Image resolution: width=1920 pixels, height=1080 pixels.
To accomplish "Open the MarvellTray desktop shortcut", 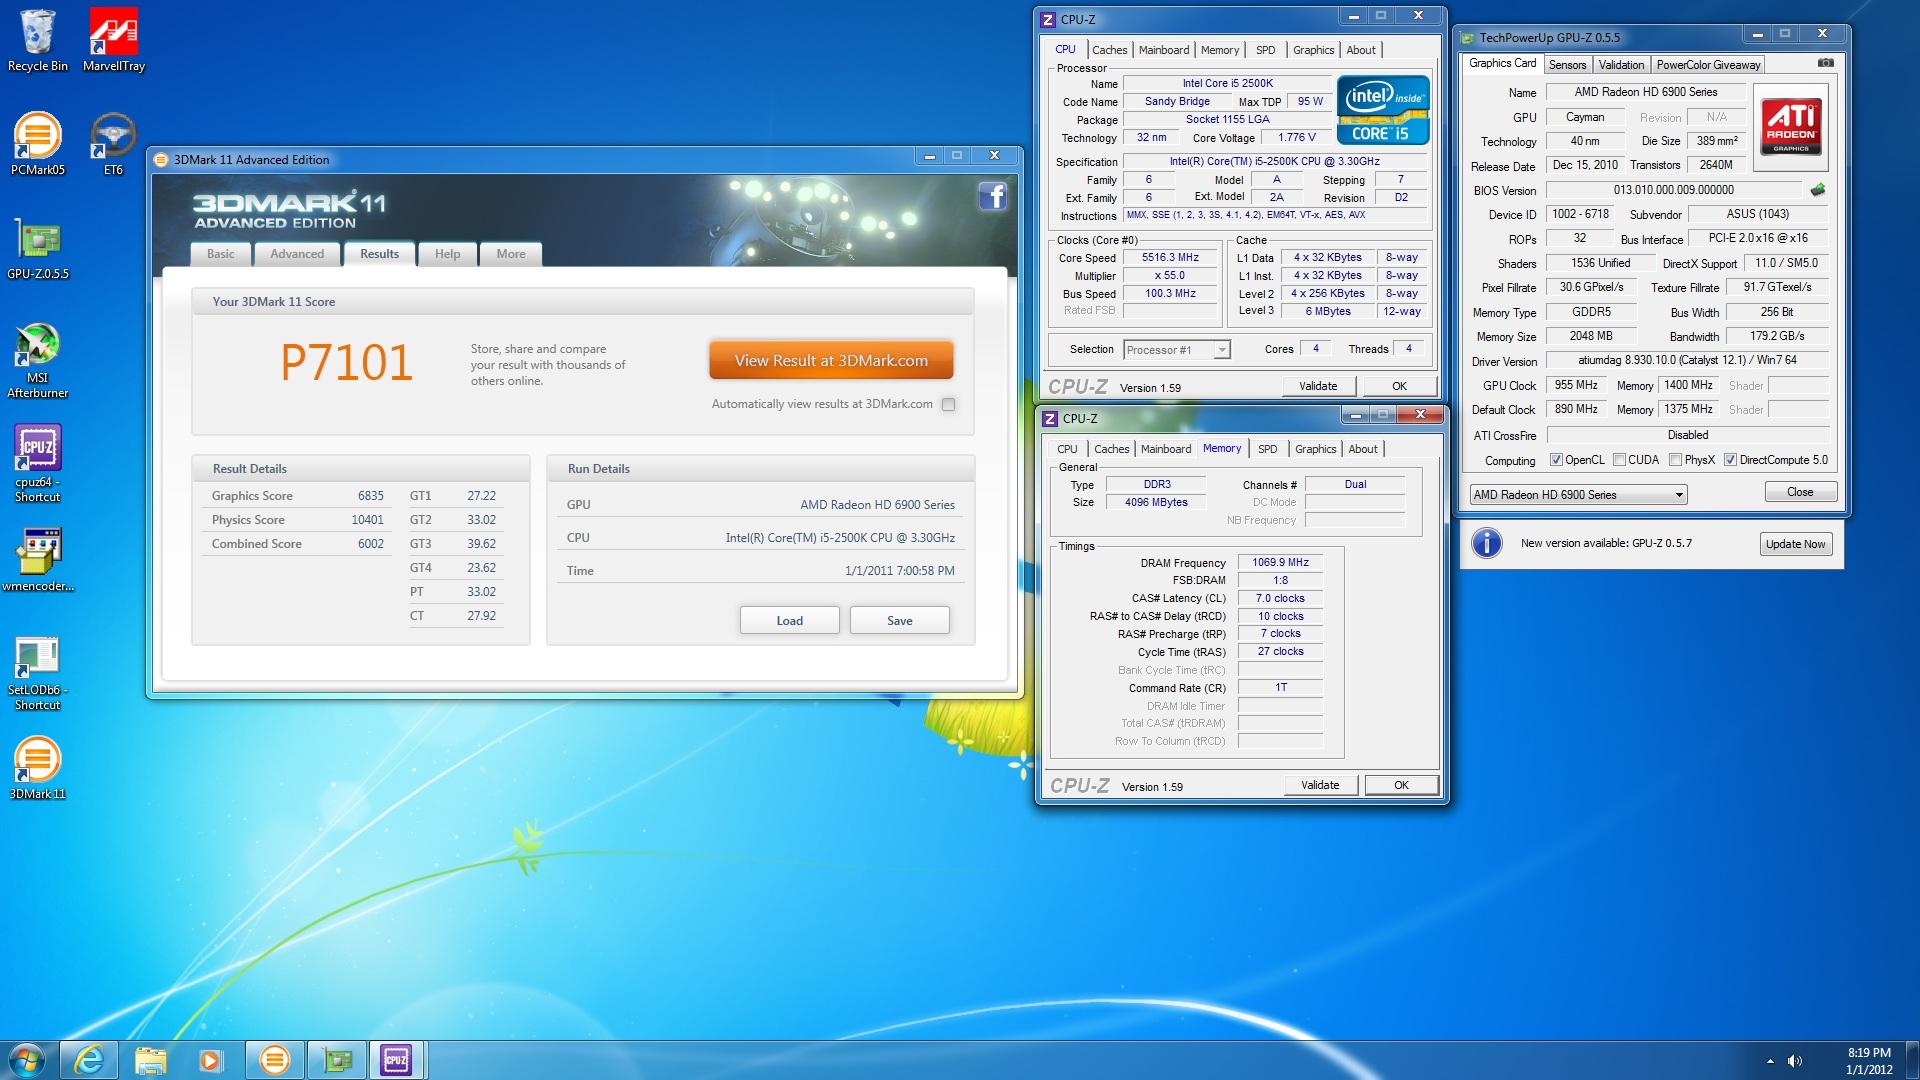I will 113,41.
